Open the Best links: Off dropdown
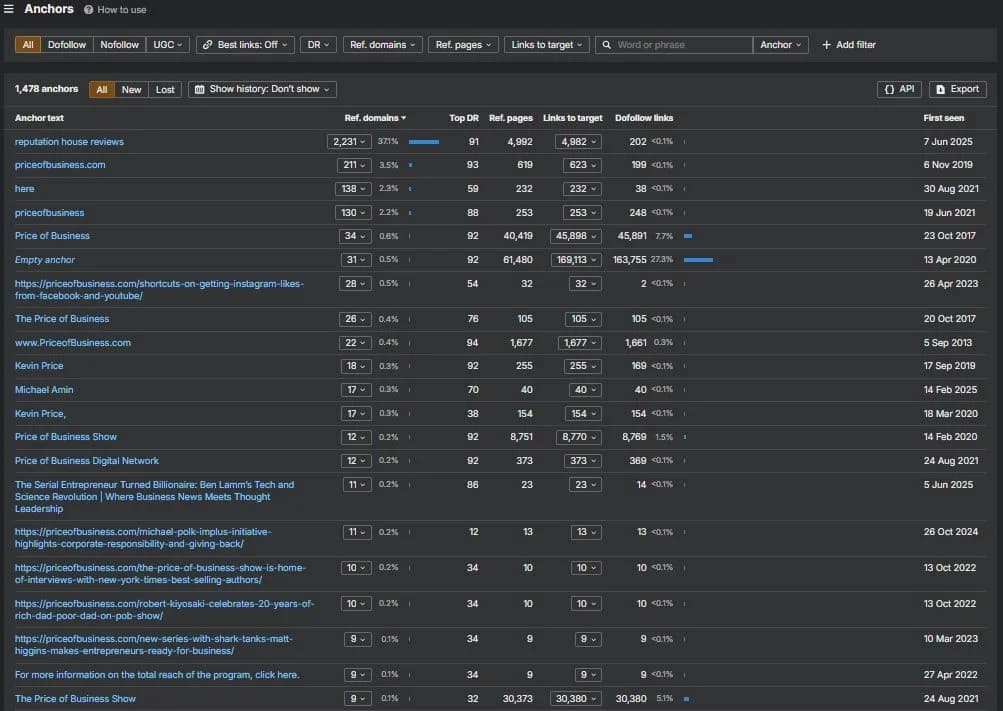 [x=246, y=45]
